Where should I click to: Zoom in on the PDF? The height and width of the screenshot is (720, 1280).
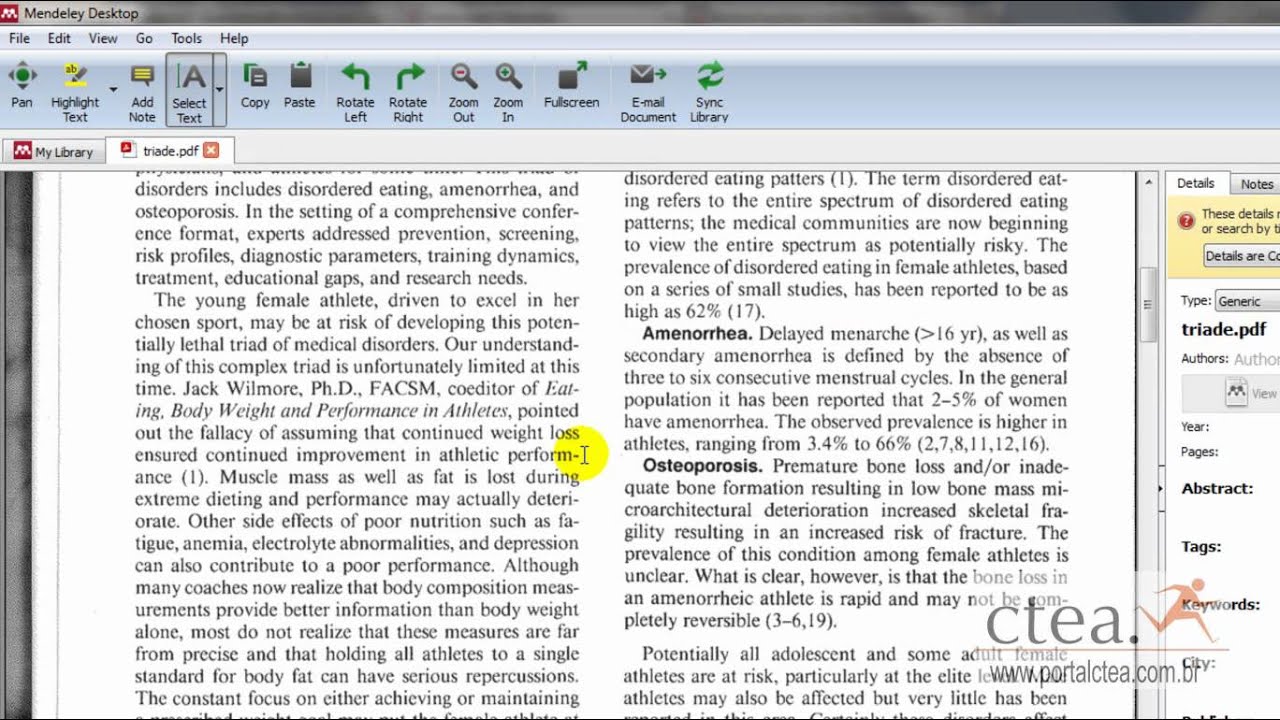click(508, 91)
